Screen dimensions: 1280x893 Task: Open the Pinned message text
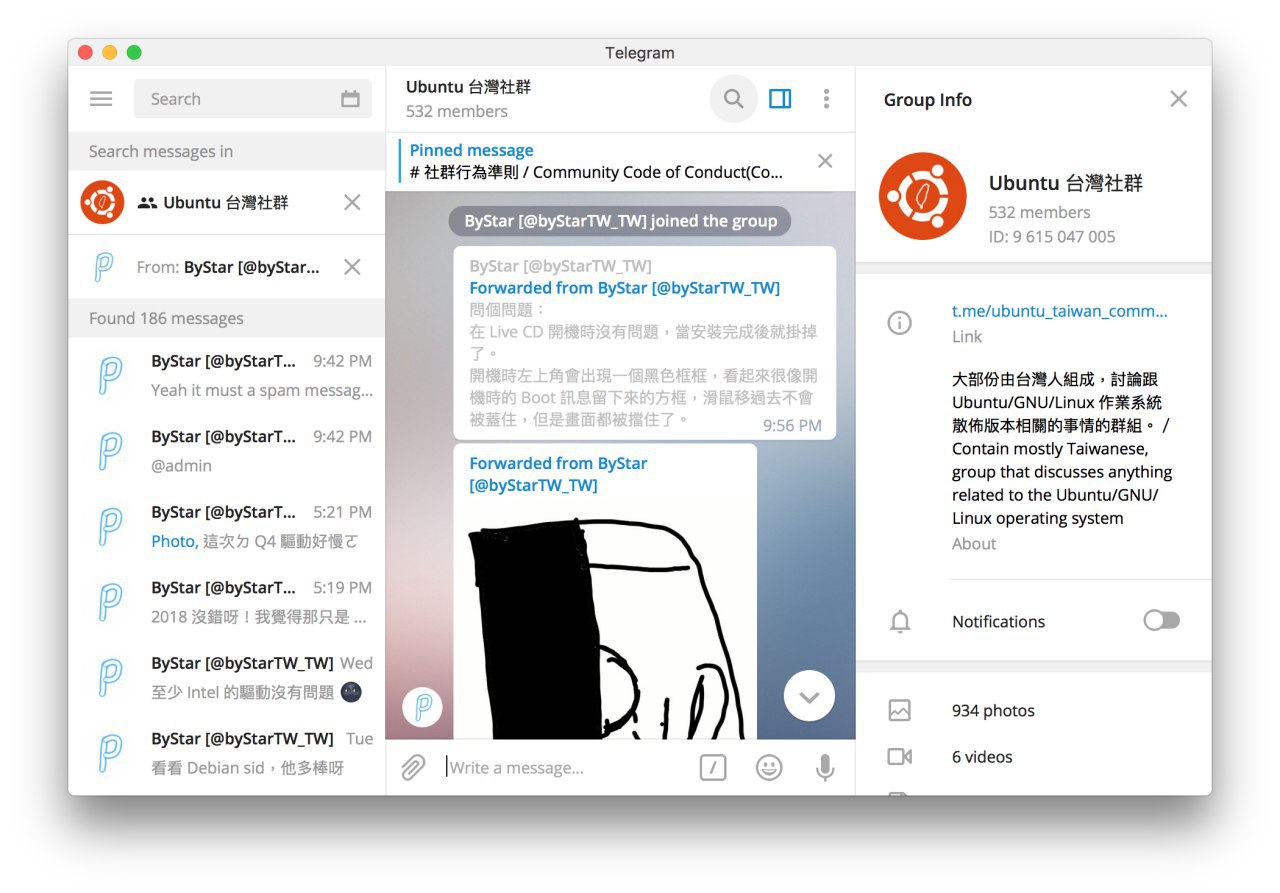pyautogui.click(x=597, y=161)
